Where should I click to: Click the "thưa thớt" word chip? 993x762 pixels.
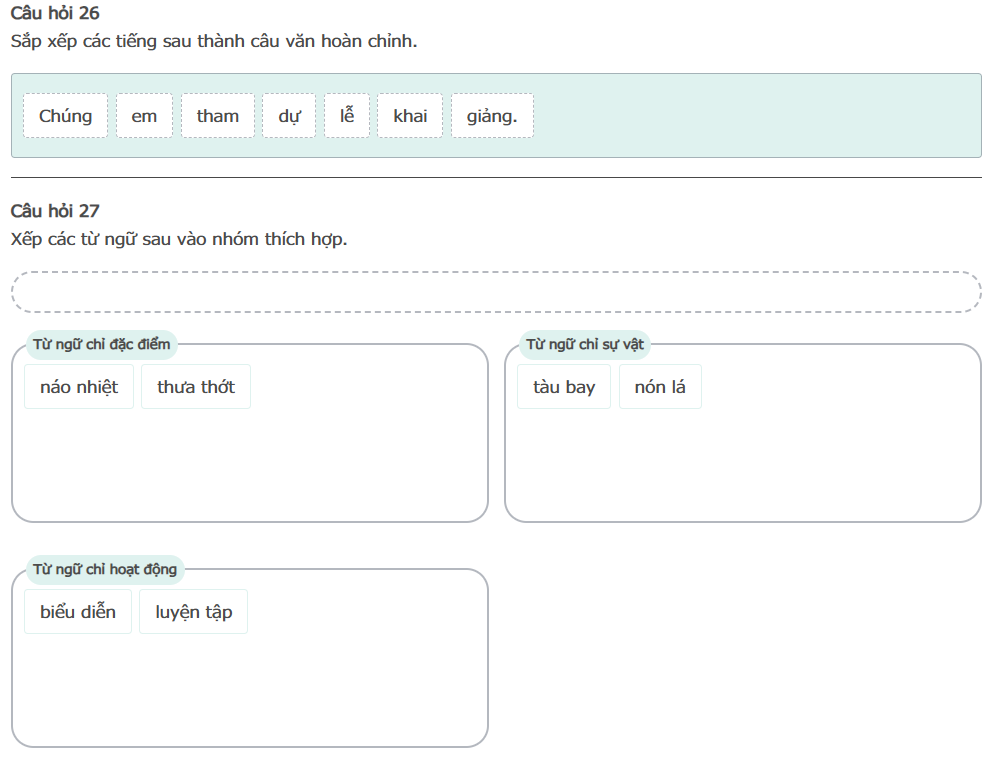(196, 387)
